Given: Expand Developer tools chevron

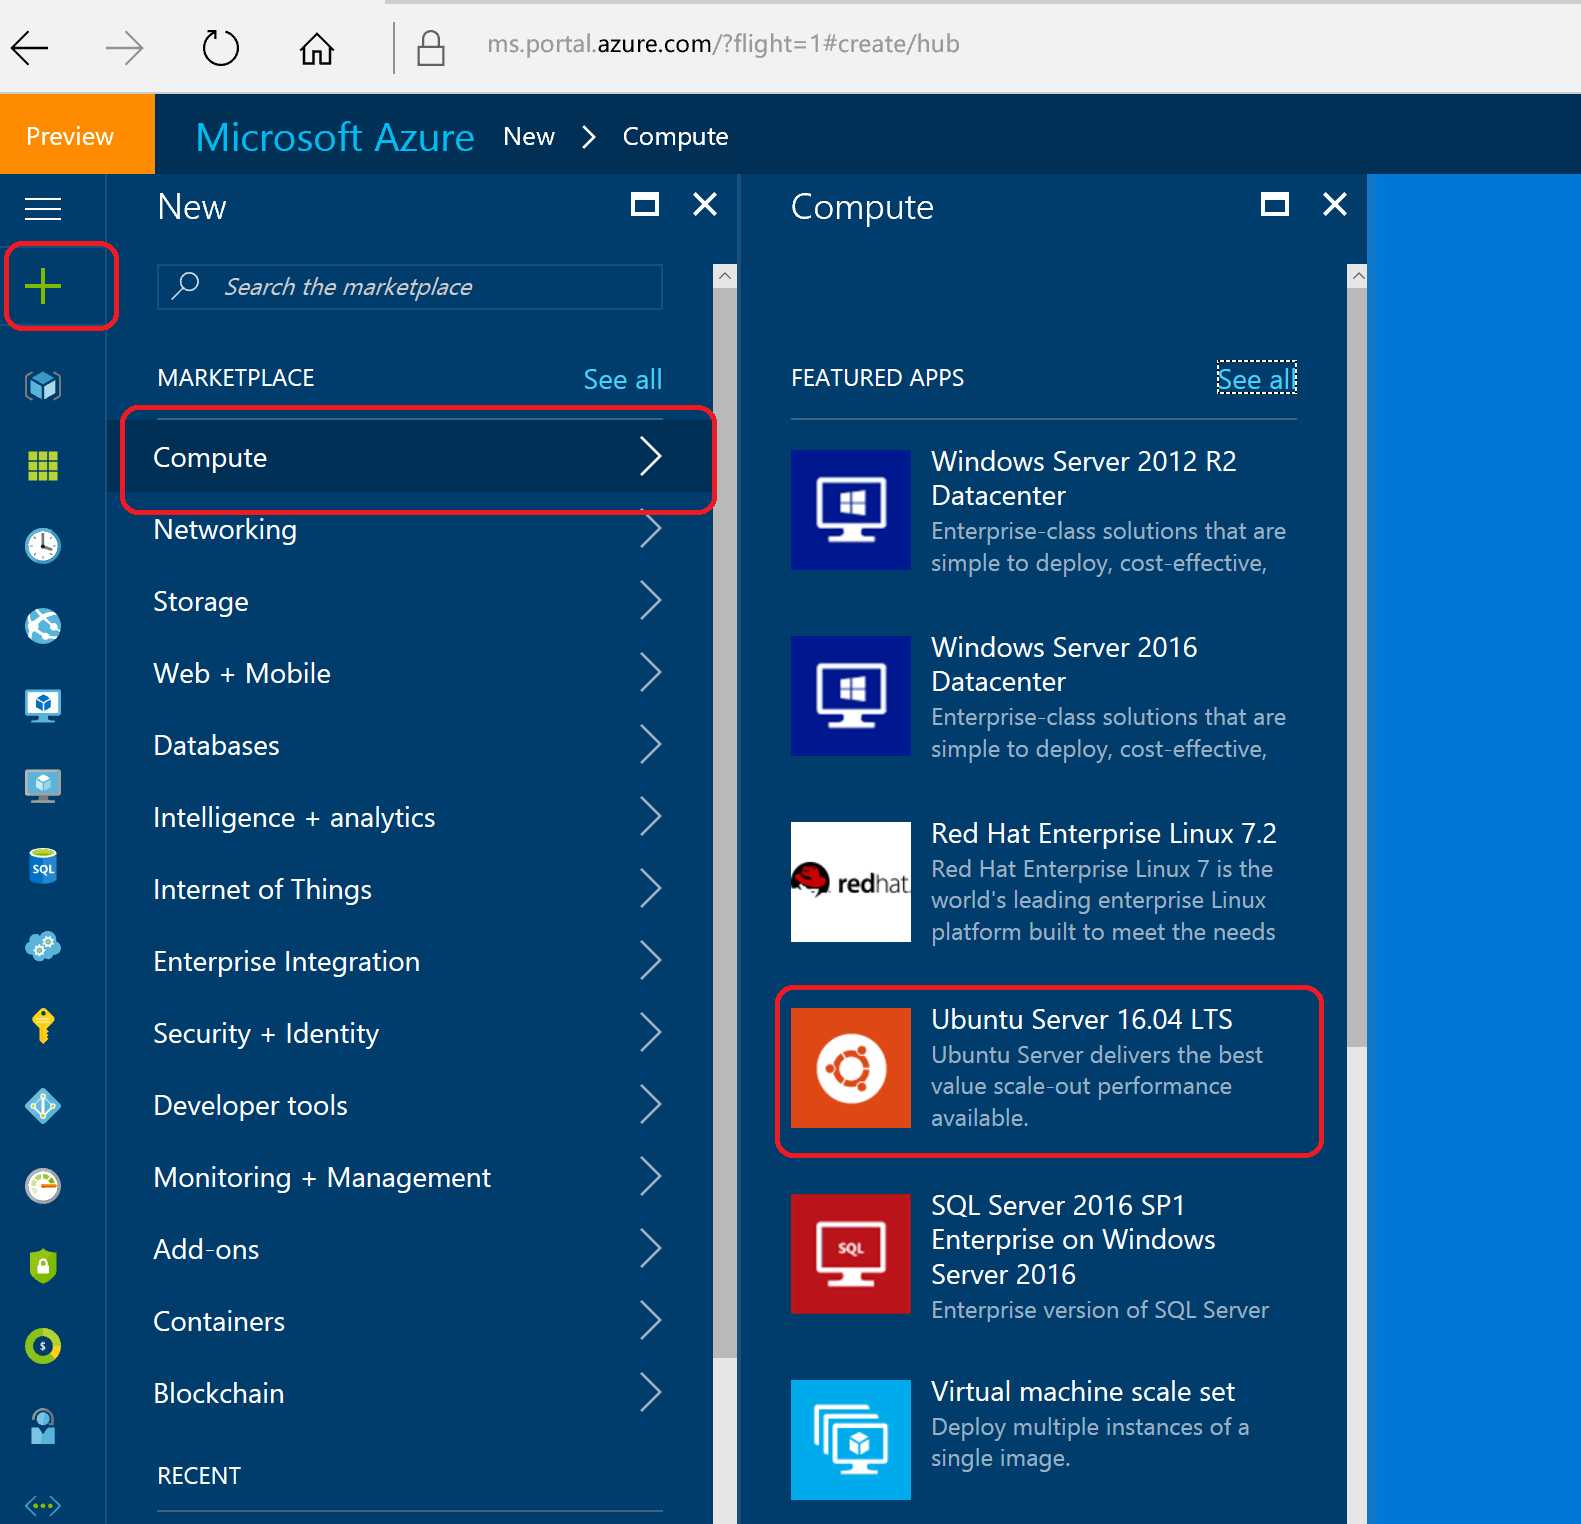Looking at the screenshot, I should click(x=651, y=1104).
